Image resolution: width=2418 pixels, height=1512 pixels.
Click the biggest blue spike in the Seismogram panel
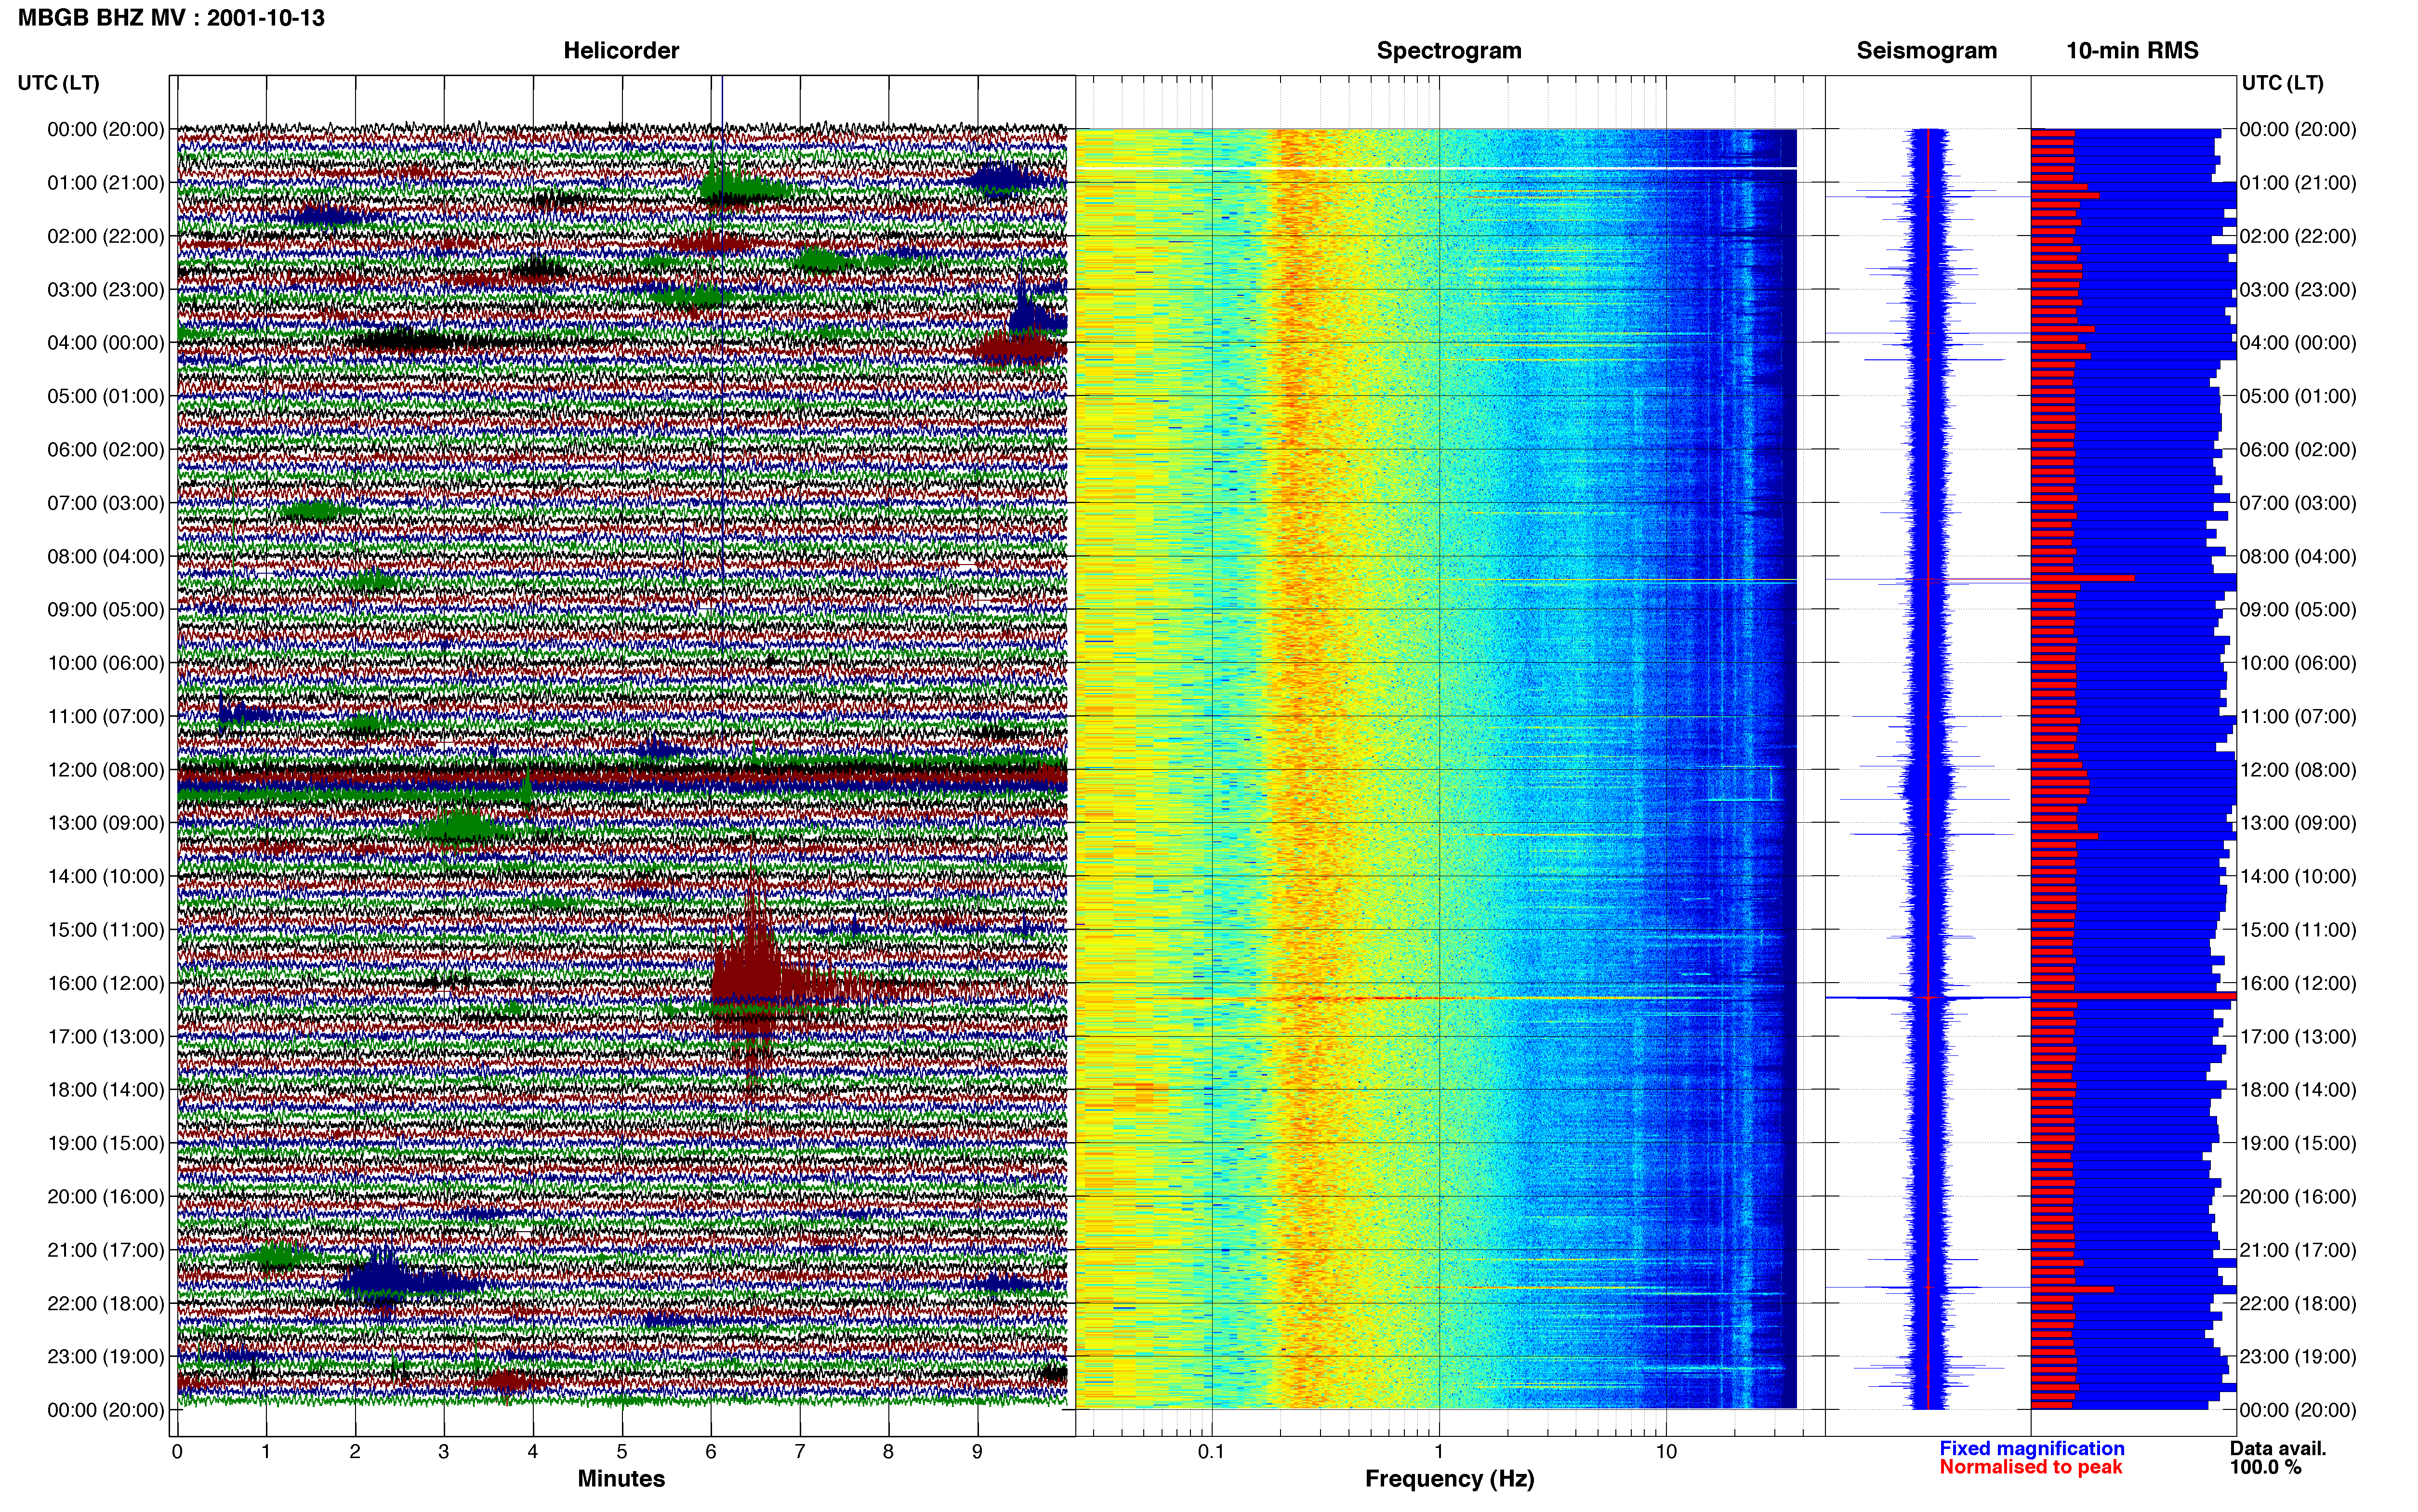click(1928, 998)
